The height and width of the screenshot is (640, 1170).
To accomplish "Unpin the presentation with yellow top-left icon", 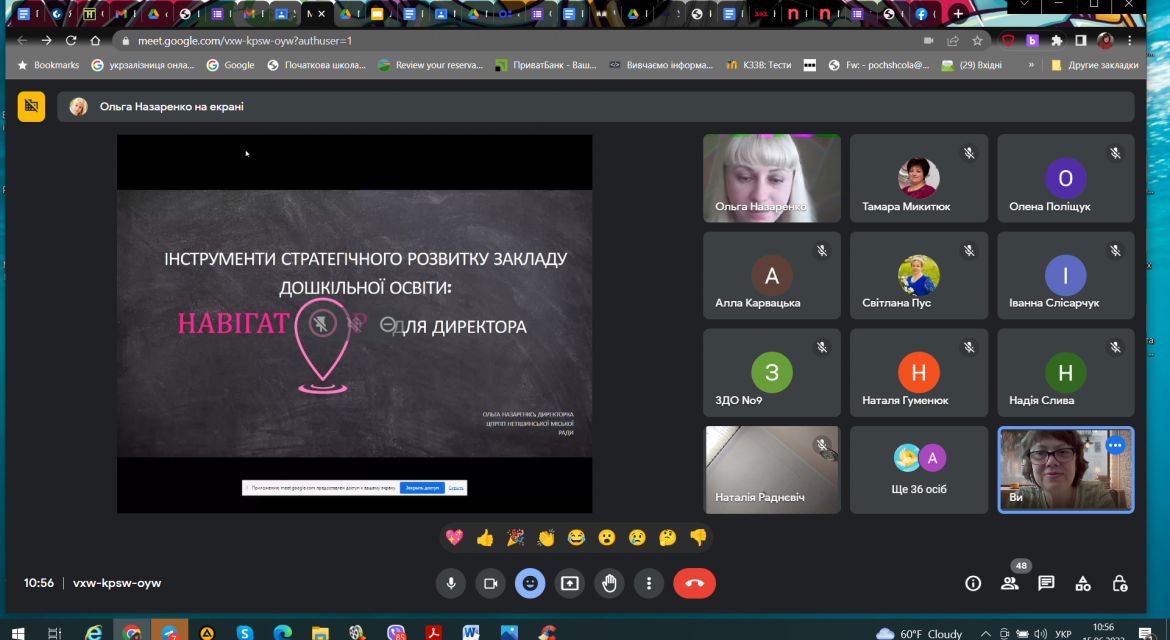I will [x=31, y=107].
